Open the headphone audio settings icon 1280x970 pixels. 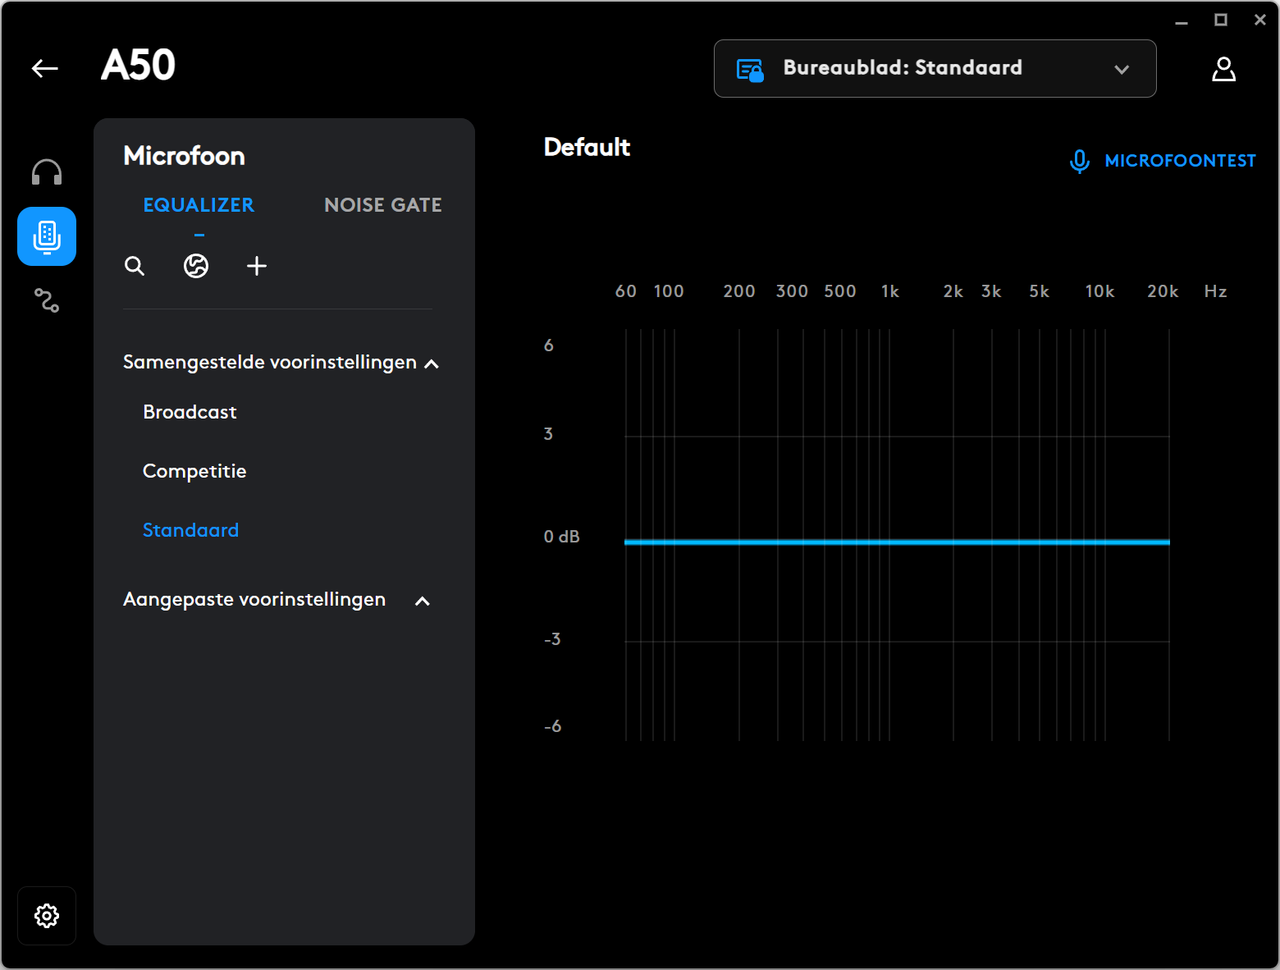pos(47,173)
